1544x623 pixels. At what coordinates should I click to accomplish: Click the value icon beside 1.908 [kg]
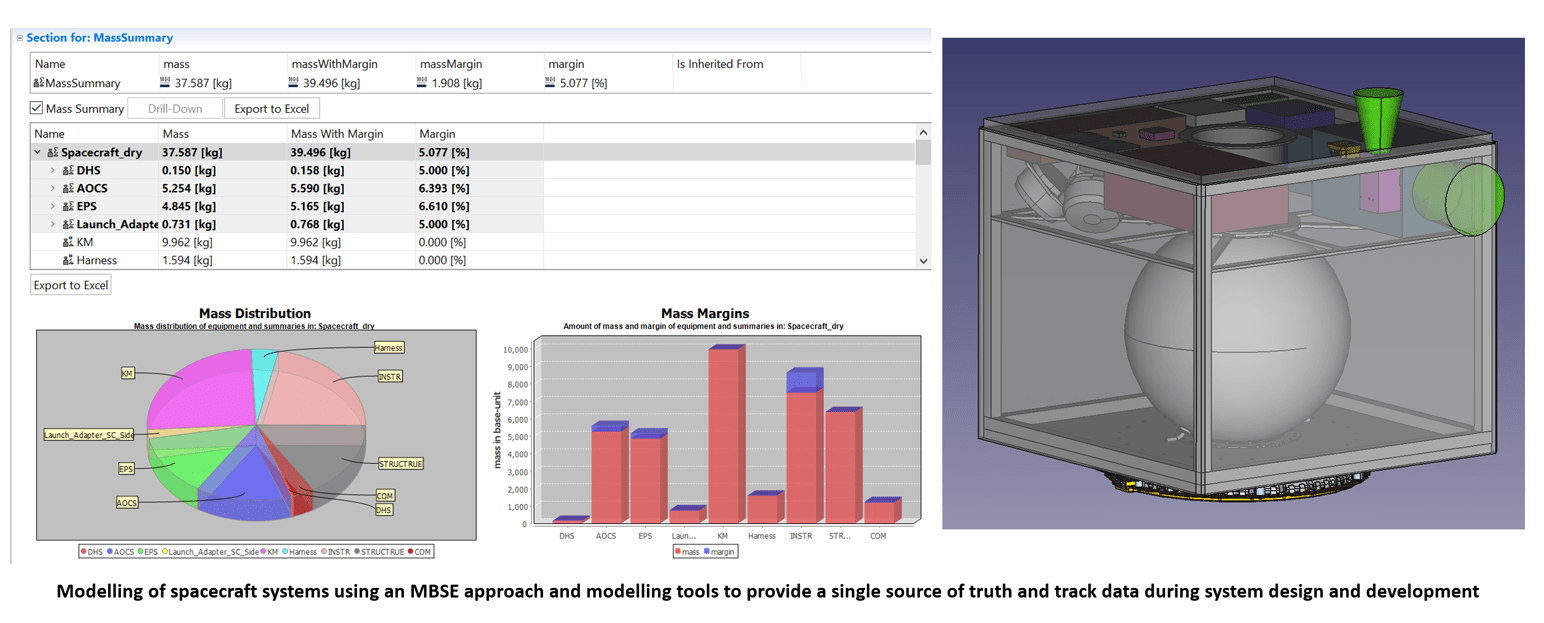424,84
